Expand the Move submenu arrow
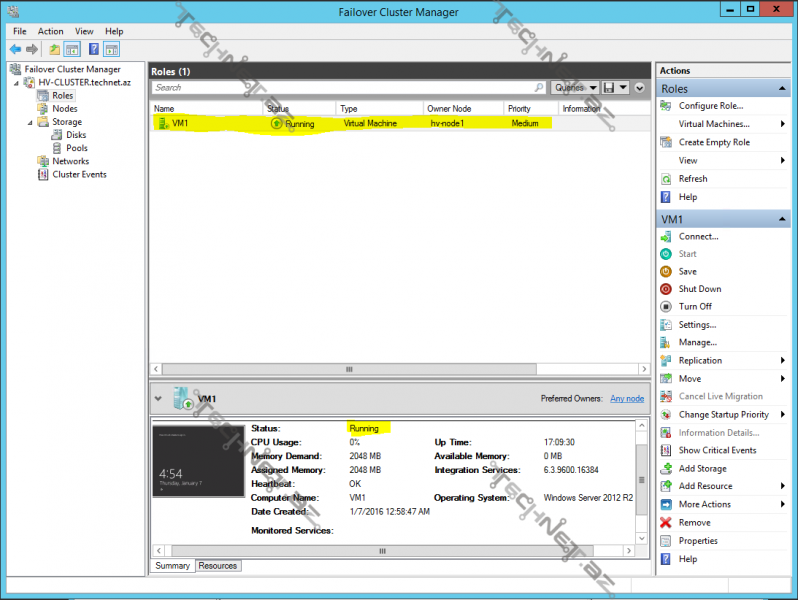The width and height of the screenshot is (798, 600). (781, 379)
